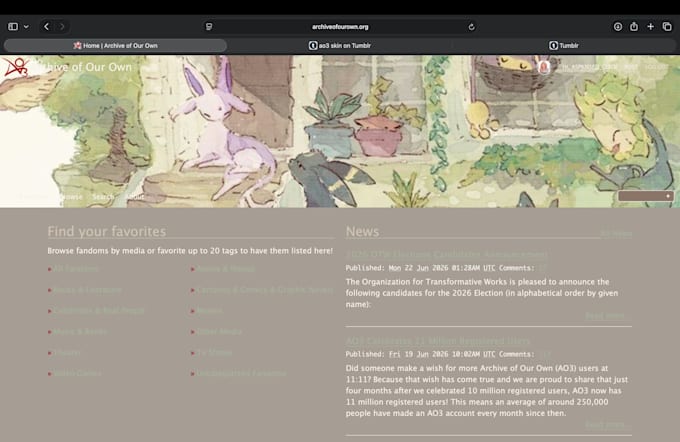
Task: Open the Books & Literature link
Action: tap(87, 290)
